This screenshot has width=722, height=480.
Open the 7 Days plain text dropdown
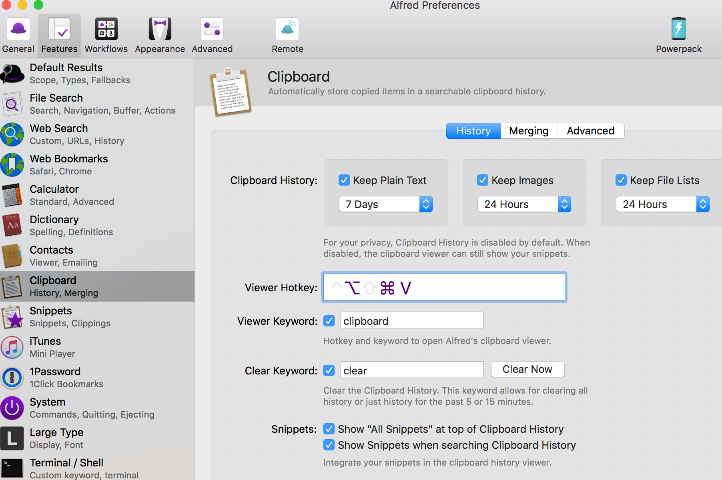[386, 204]
